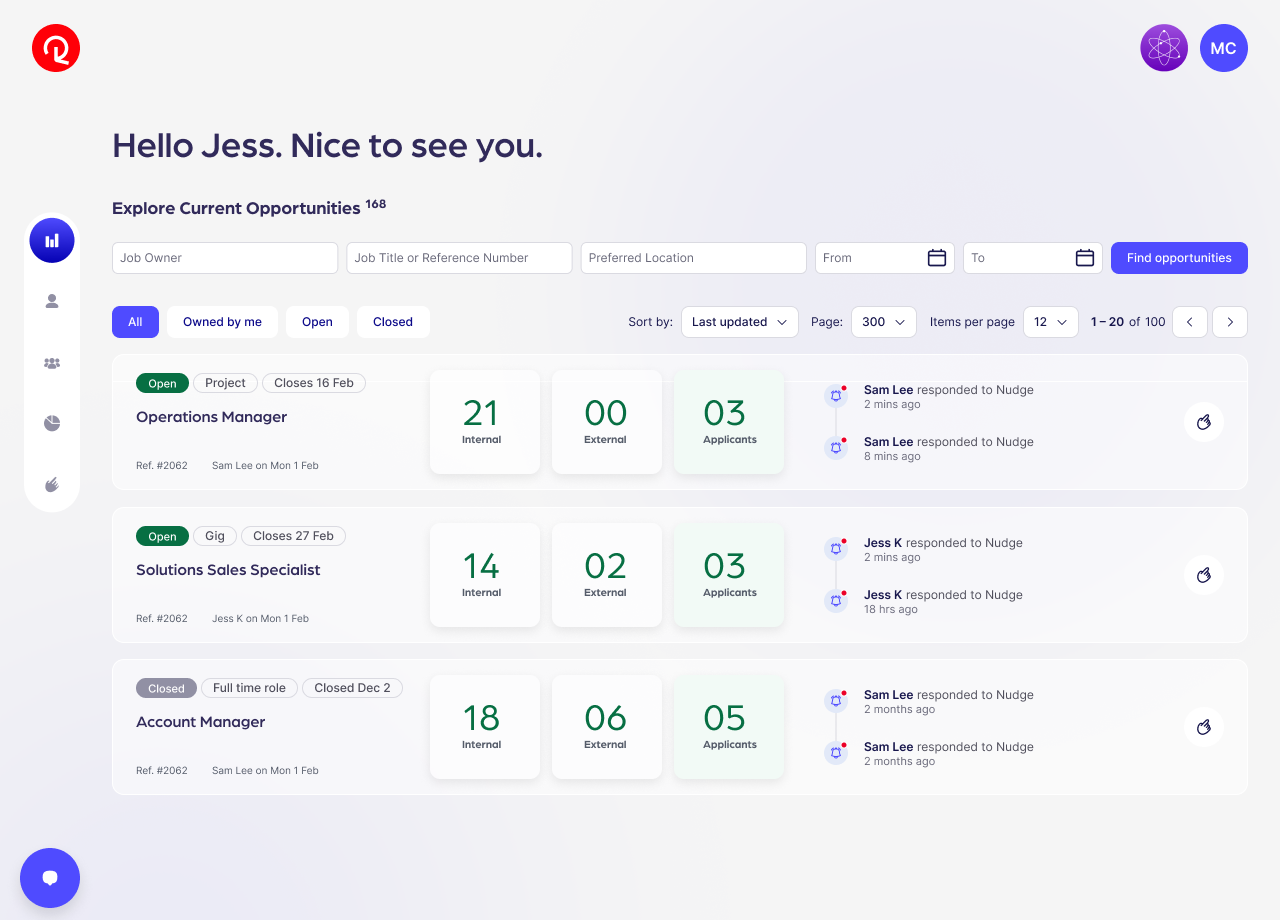Click the red logo icon
The width and height of the screenshot is (1280, 920).
[56, 48]
